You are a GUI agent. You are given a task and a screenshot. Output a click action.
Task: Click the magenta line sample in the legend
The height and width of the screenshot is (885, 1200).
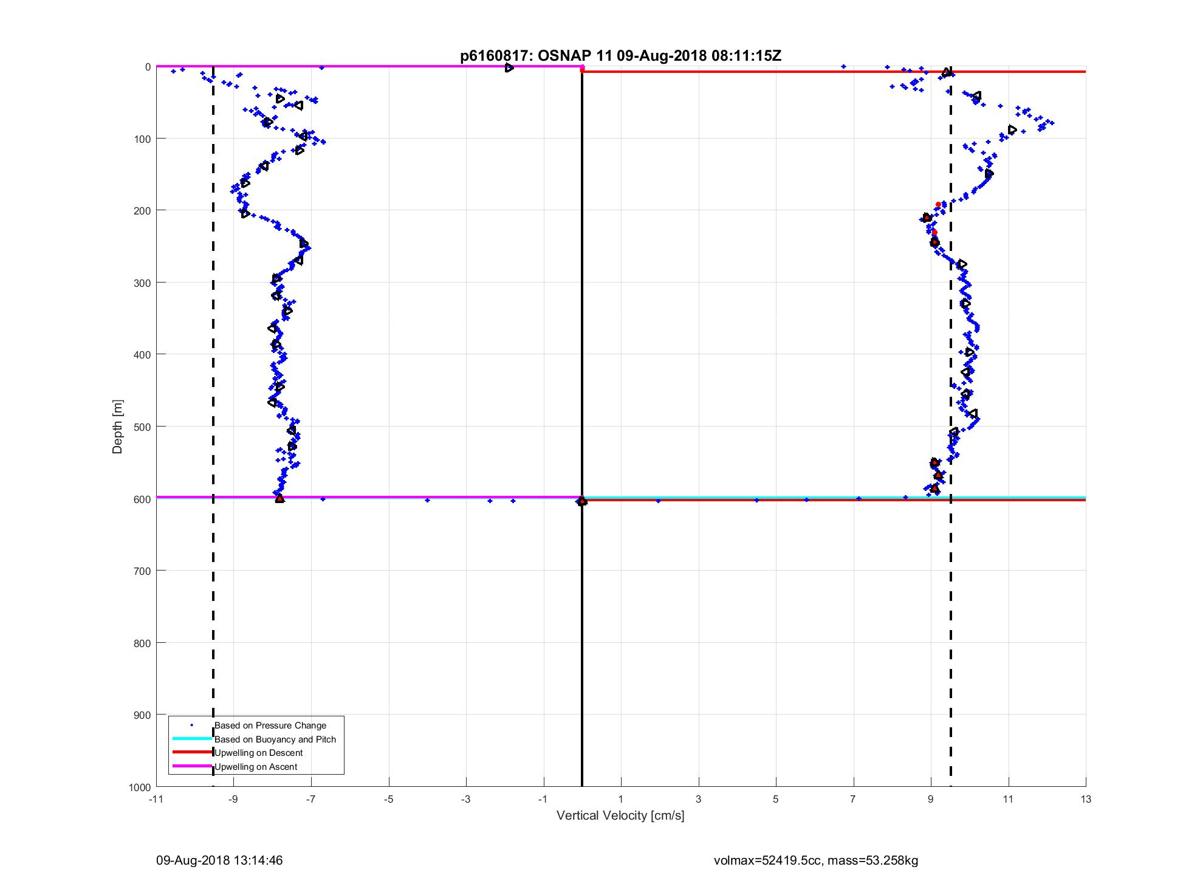click(192, 766)
